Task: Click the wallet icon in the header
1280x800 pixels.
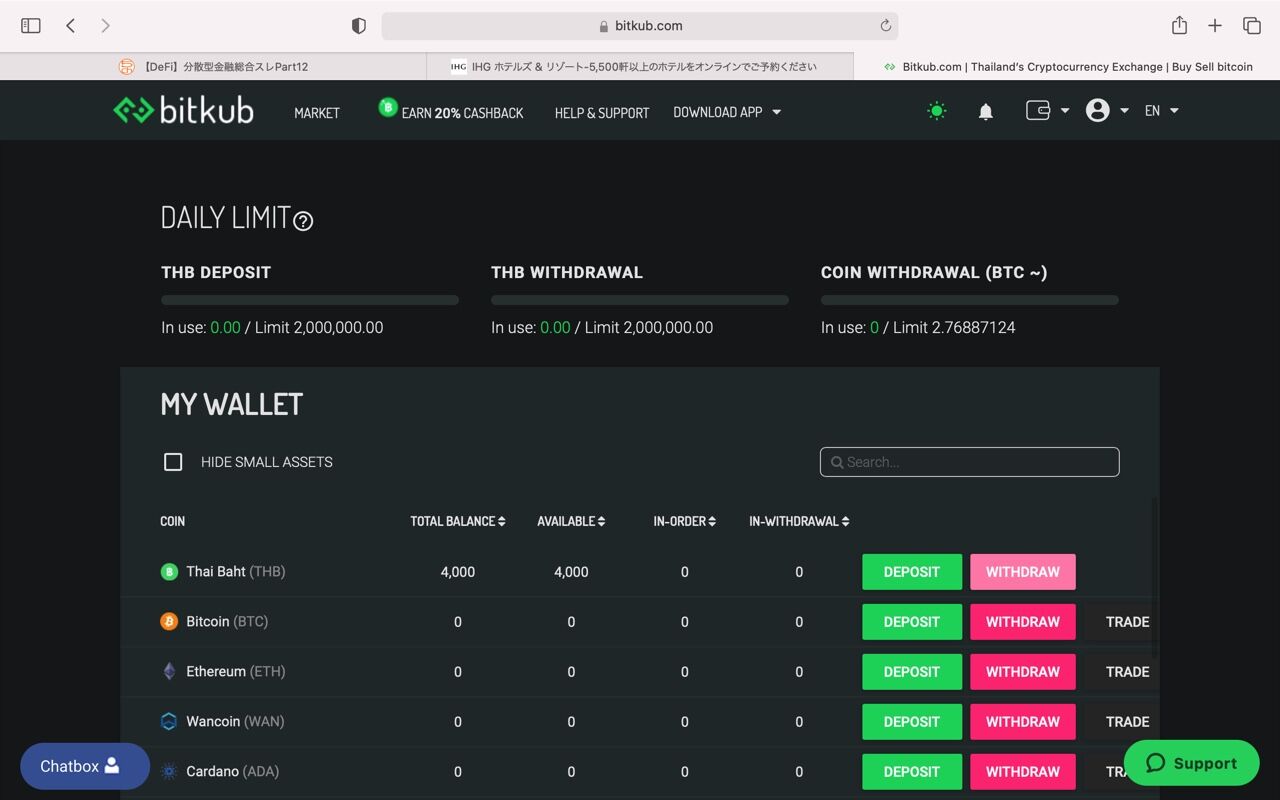Action: coord(1039,110)
